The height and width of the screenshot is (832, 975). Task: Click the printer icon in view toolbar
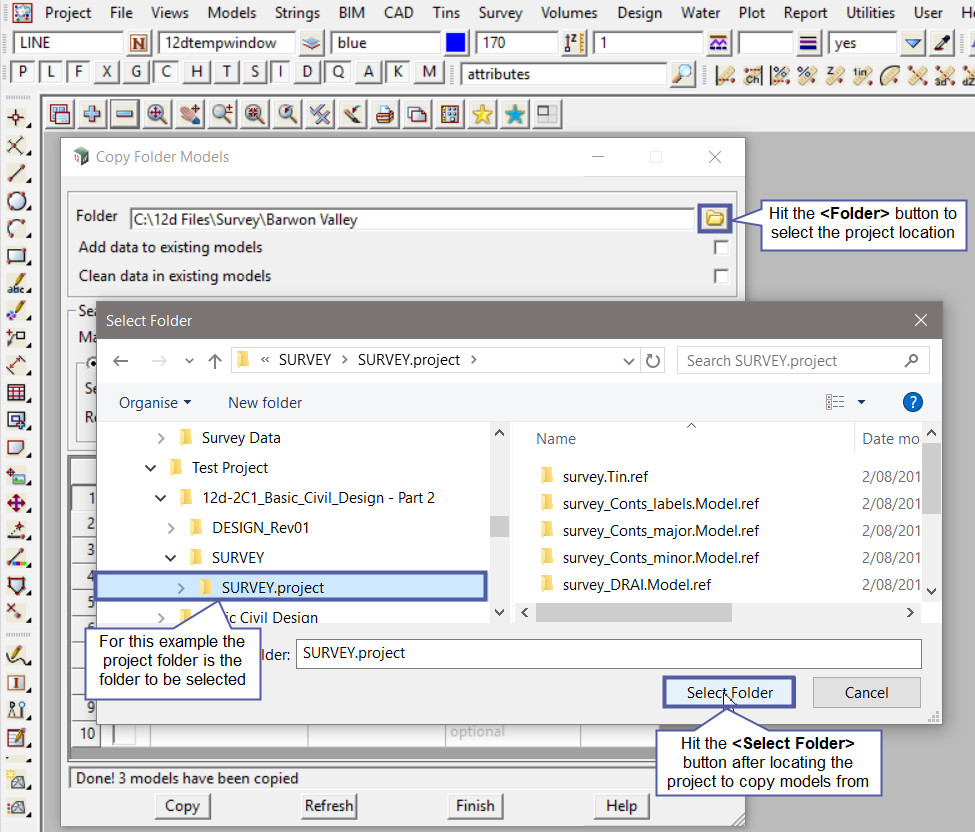click(x=384, y=115)
